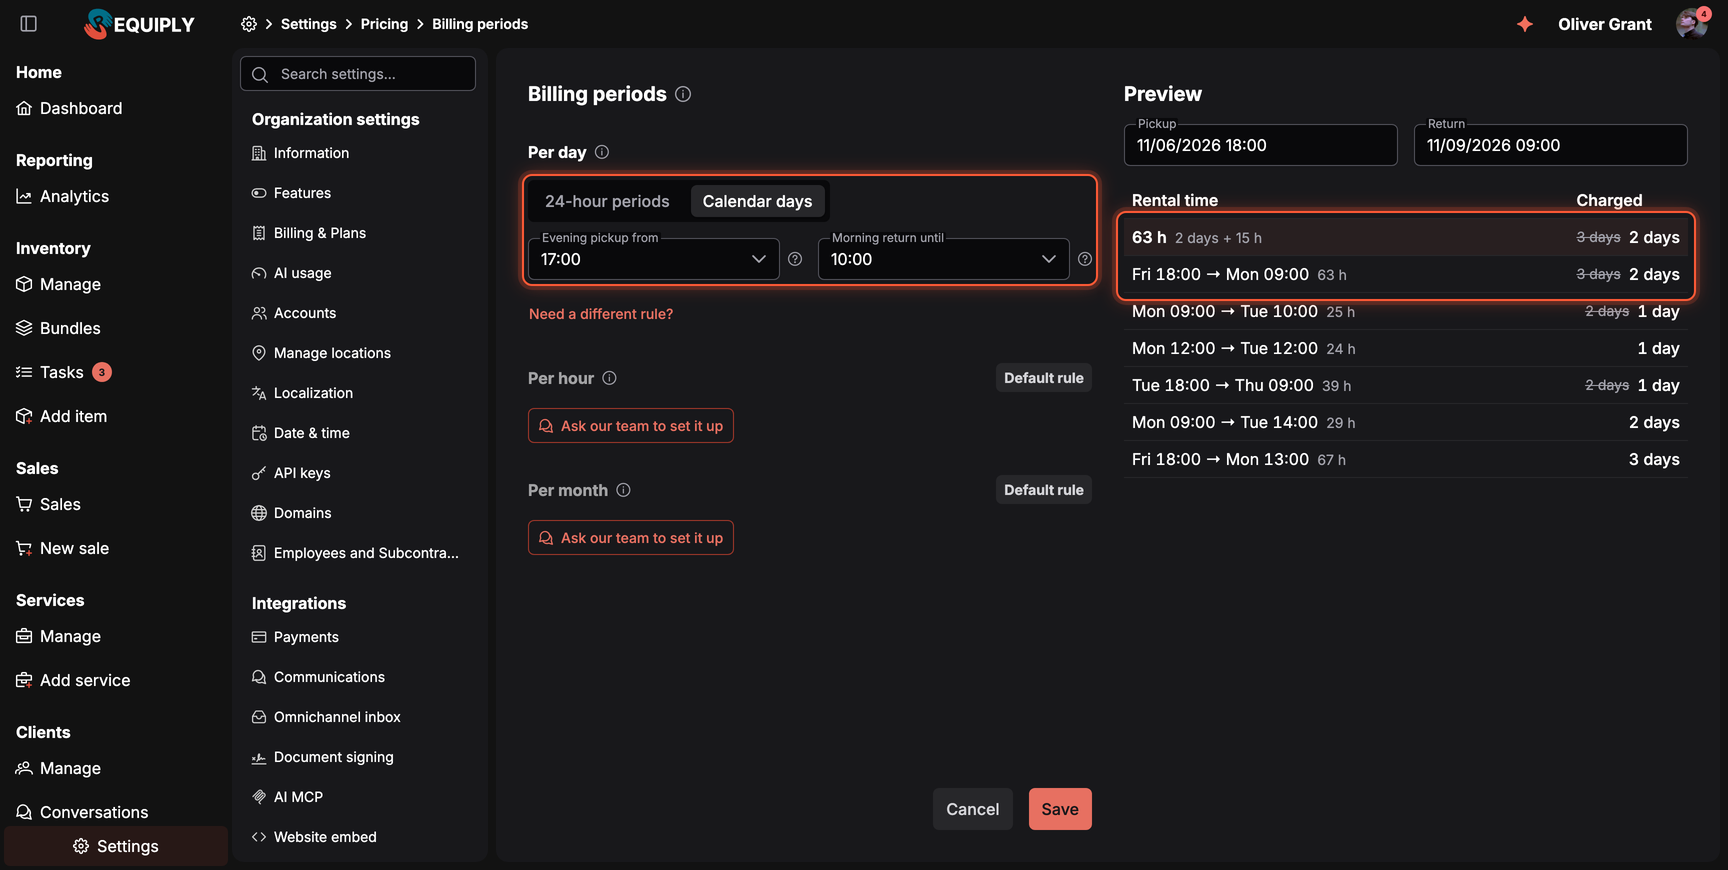This screenshot has width=1728, height=870.
Task: Open Tasks with 3 badge
Action: click(63, 372)
